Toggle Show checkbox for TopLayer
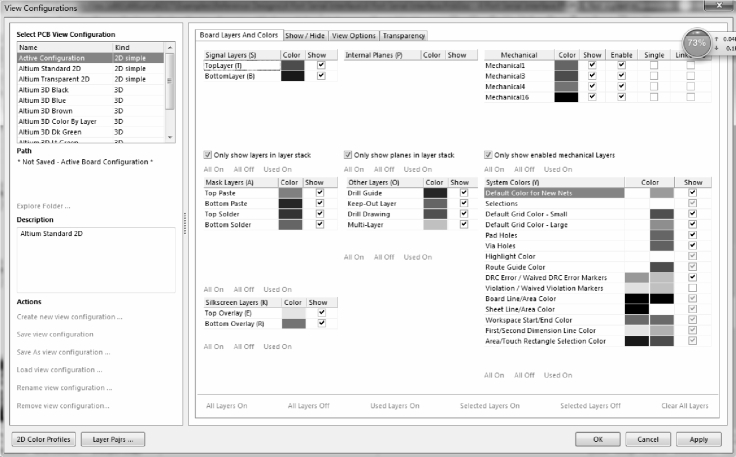Image resolution: width=736 pixels, height=457 pixels. [x=321, y=65]
